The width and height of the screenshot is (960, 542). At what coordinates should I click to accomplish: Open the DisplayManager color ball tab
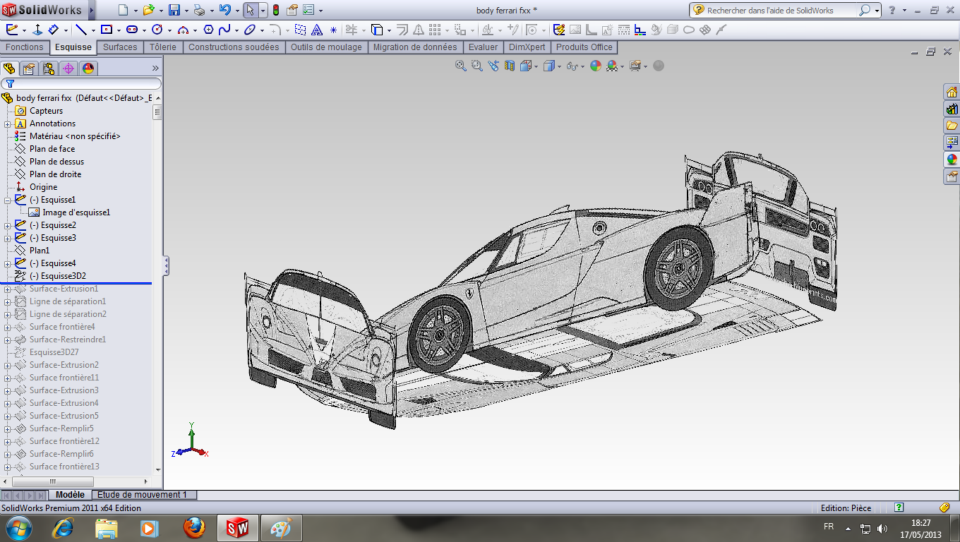88,68
